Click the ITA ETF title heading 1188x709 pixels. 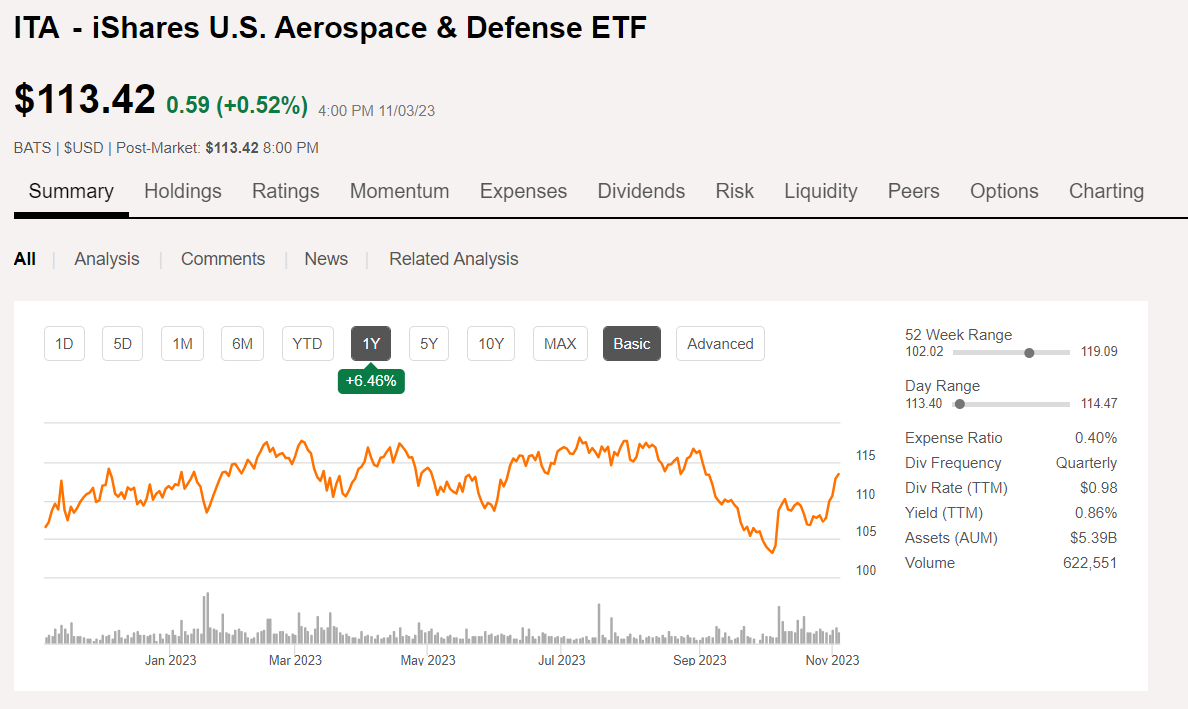[330, 28]
